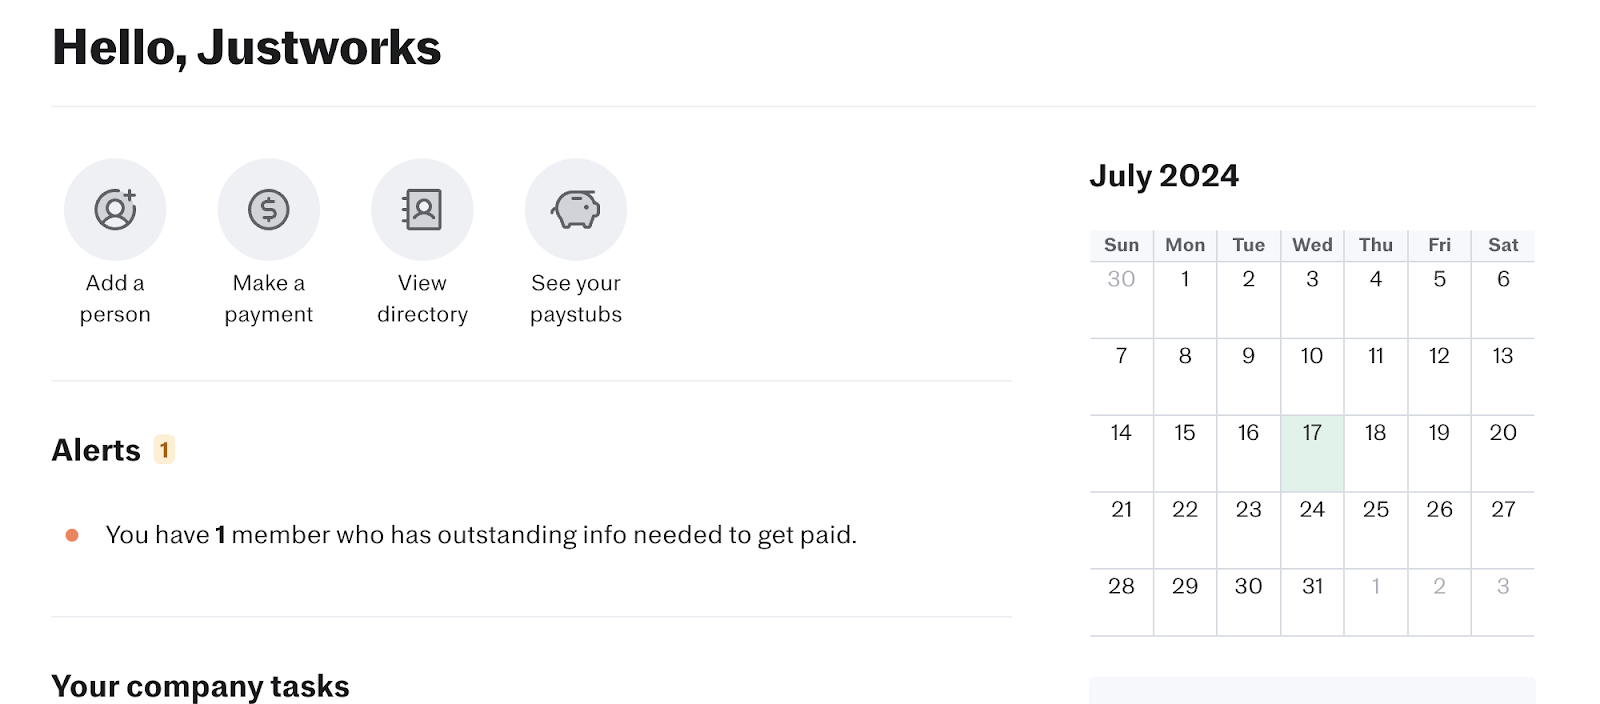Select highlighted July 17 on calendar
Image resolution: width=1600 pixels, height=704 pixels.
pyautogui.click(x=1312, y=452)
